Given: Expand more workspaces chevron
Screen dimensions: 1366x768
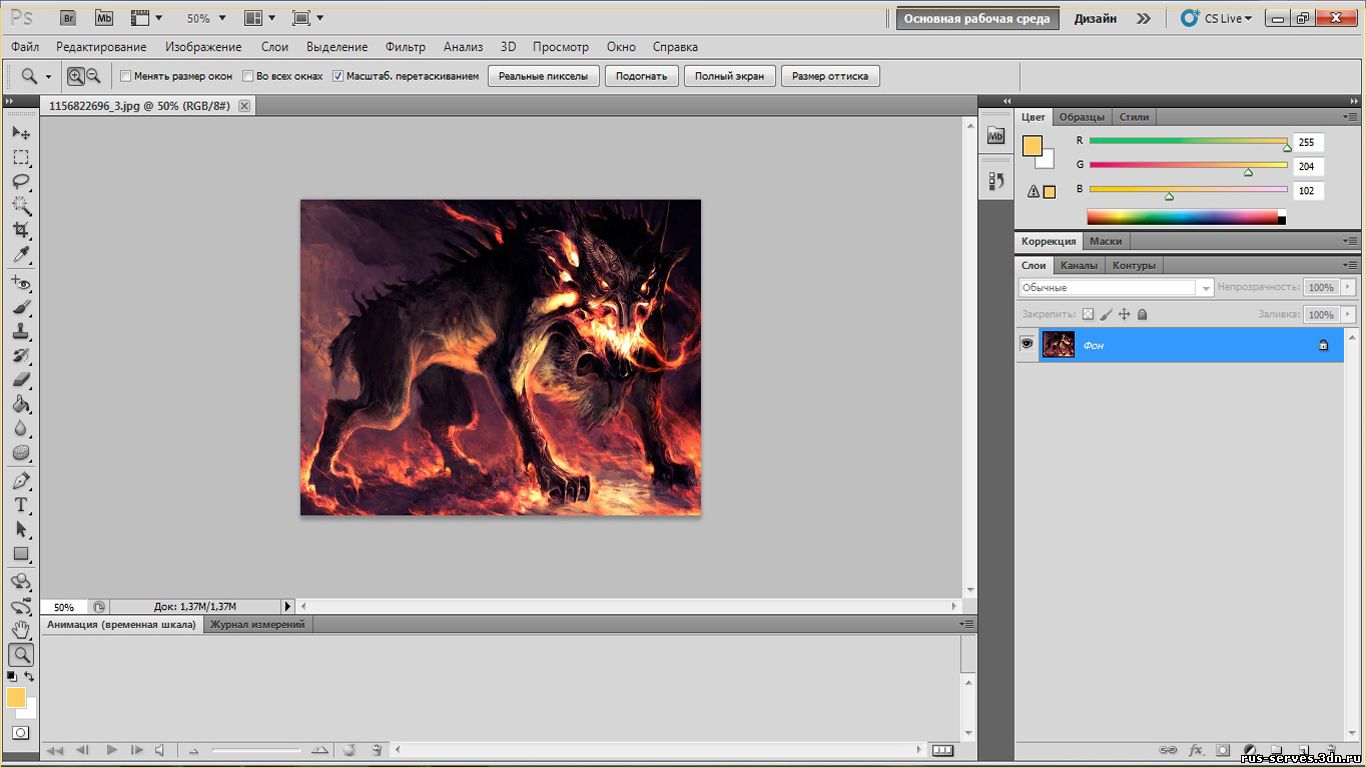Looking at the screenshot, I should [x=1143, y=18].
